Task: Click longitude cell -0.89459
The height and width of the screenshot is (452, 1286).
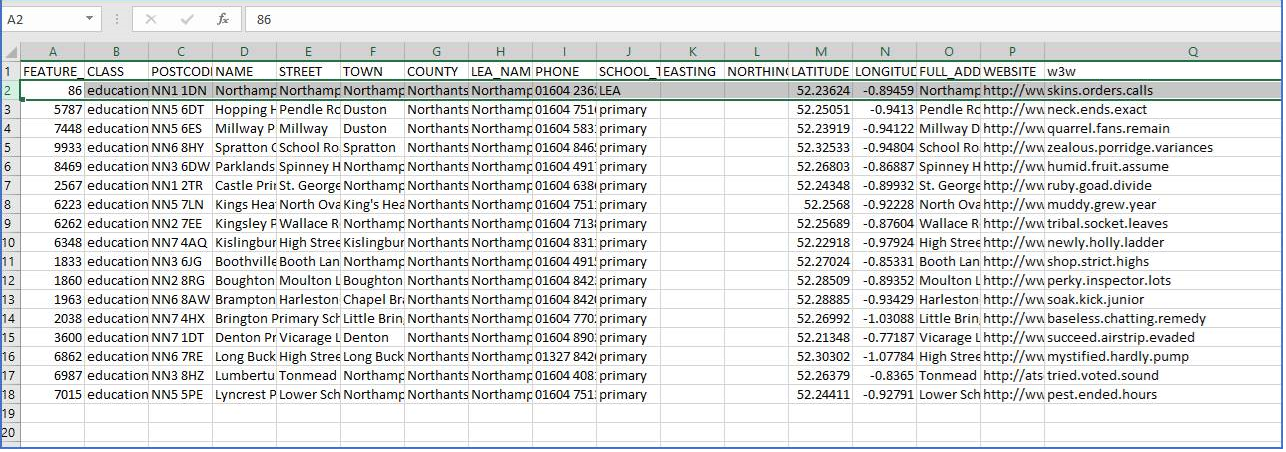Action: pos(885,90)
